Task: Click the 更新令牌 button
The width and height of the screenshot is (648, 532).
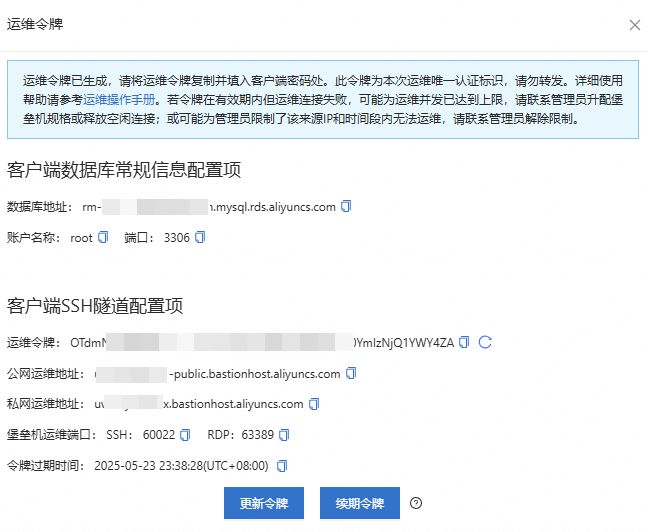Action: [x=264, y=503]
